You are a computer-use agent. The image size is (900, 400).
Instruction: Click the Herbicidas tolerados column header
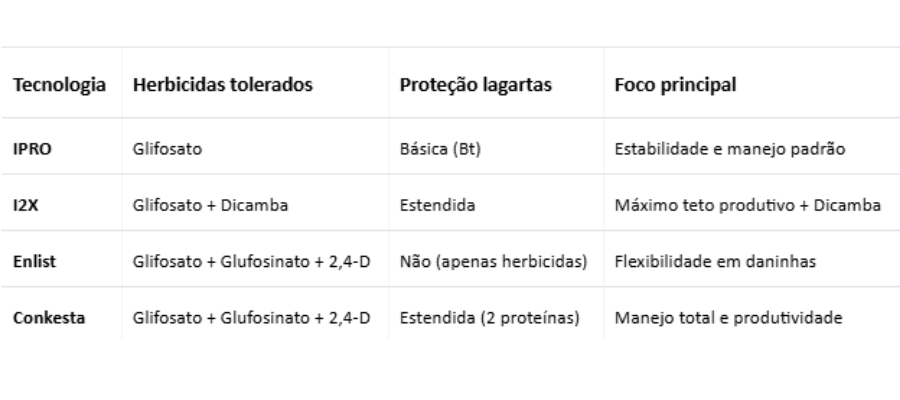click(223, 86)
